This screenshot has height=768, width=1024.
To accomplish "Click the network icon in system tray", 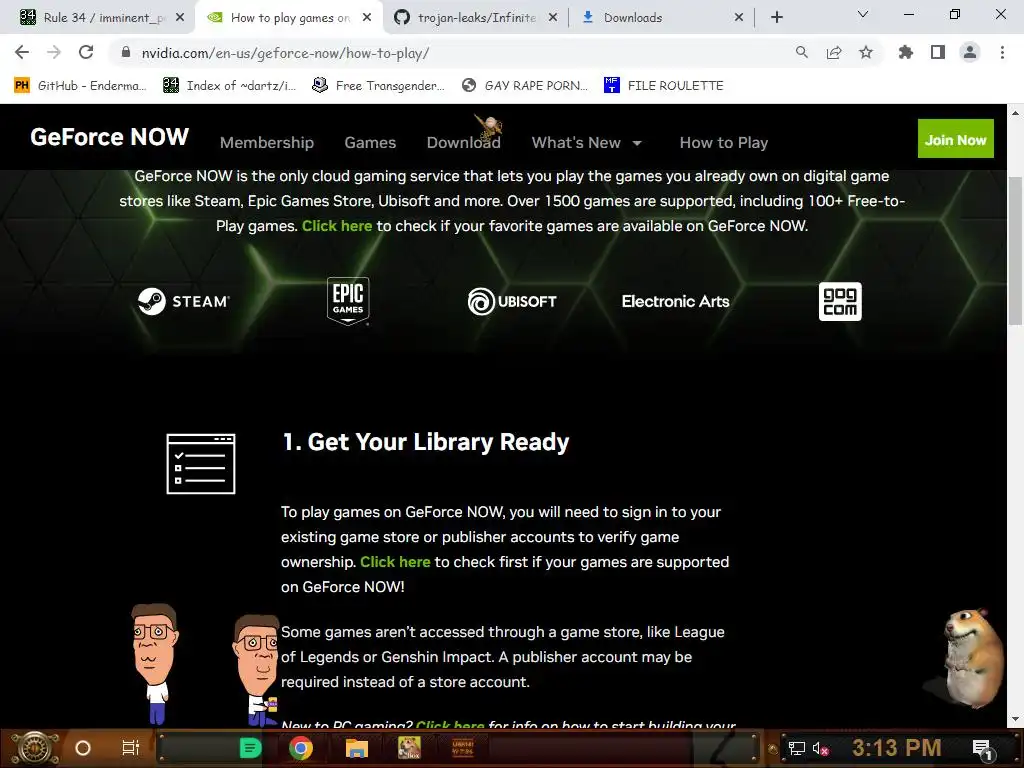I will pos(796,748).
